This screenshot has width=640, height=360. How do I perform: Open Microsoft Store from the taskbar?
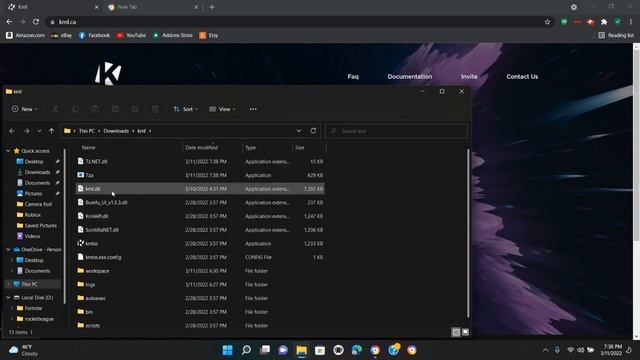click(x=320, y=350)
